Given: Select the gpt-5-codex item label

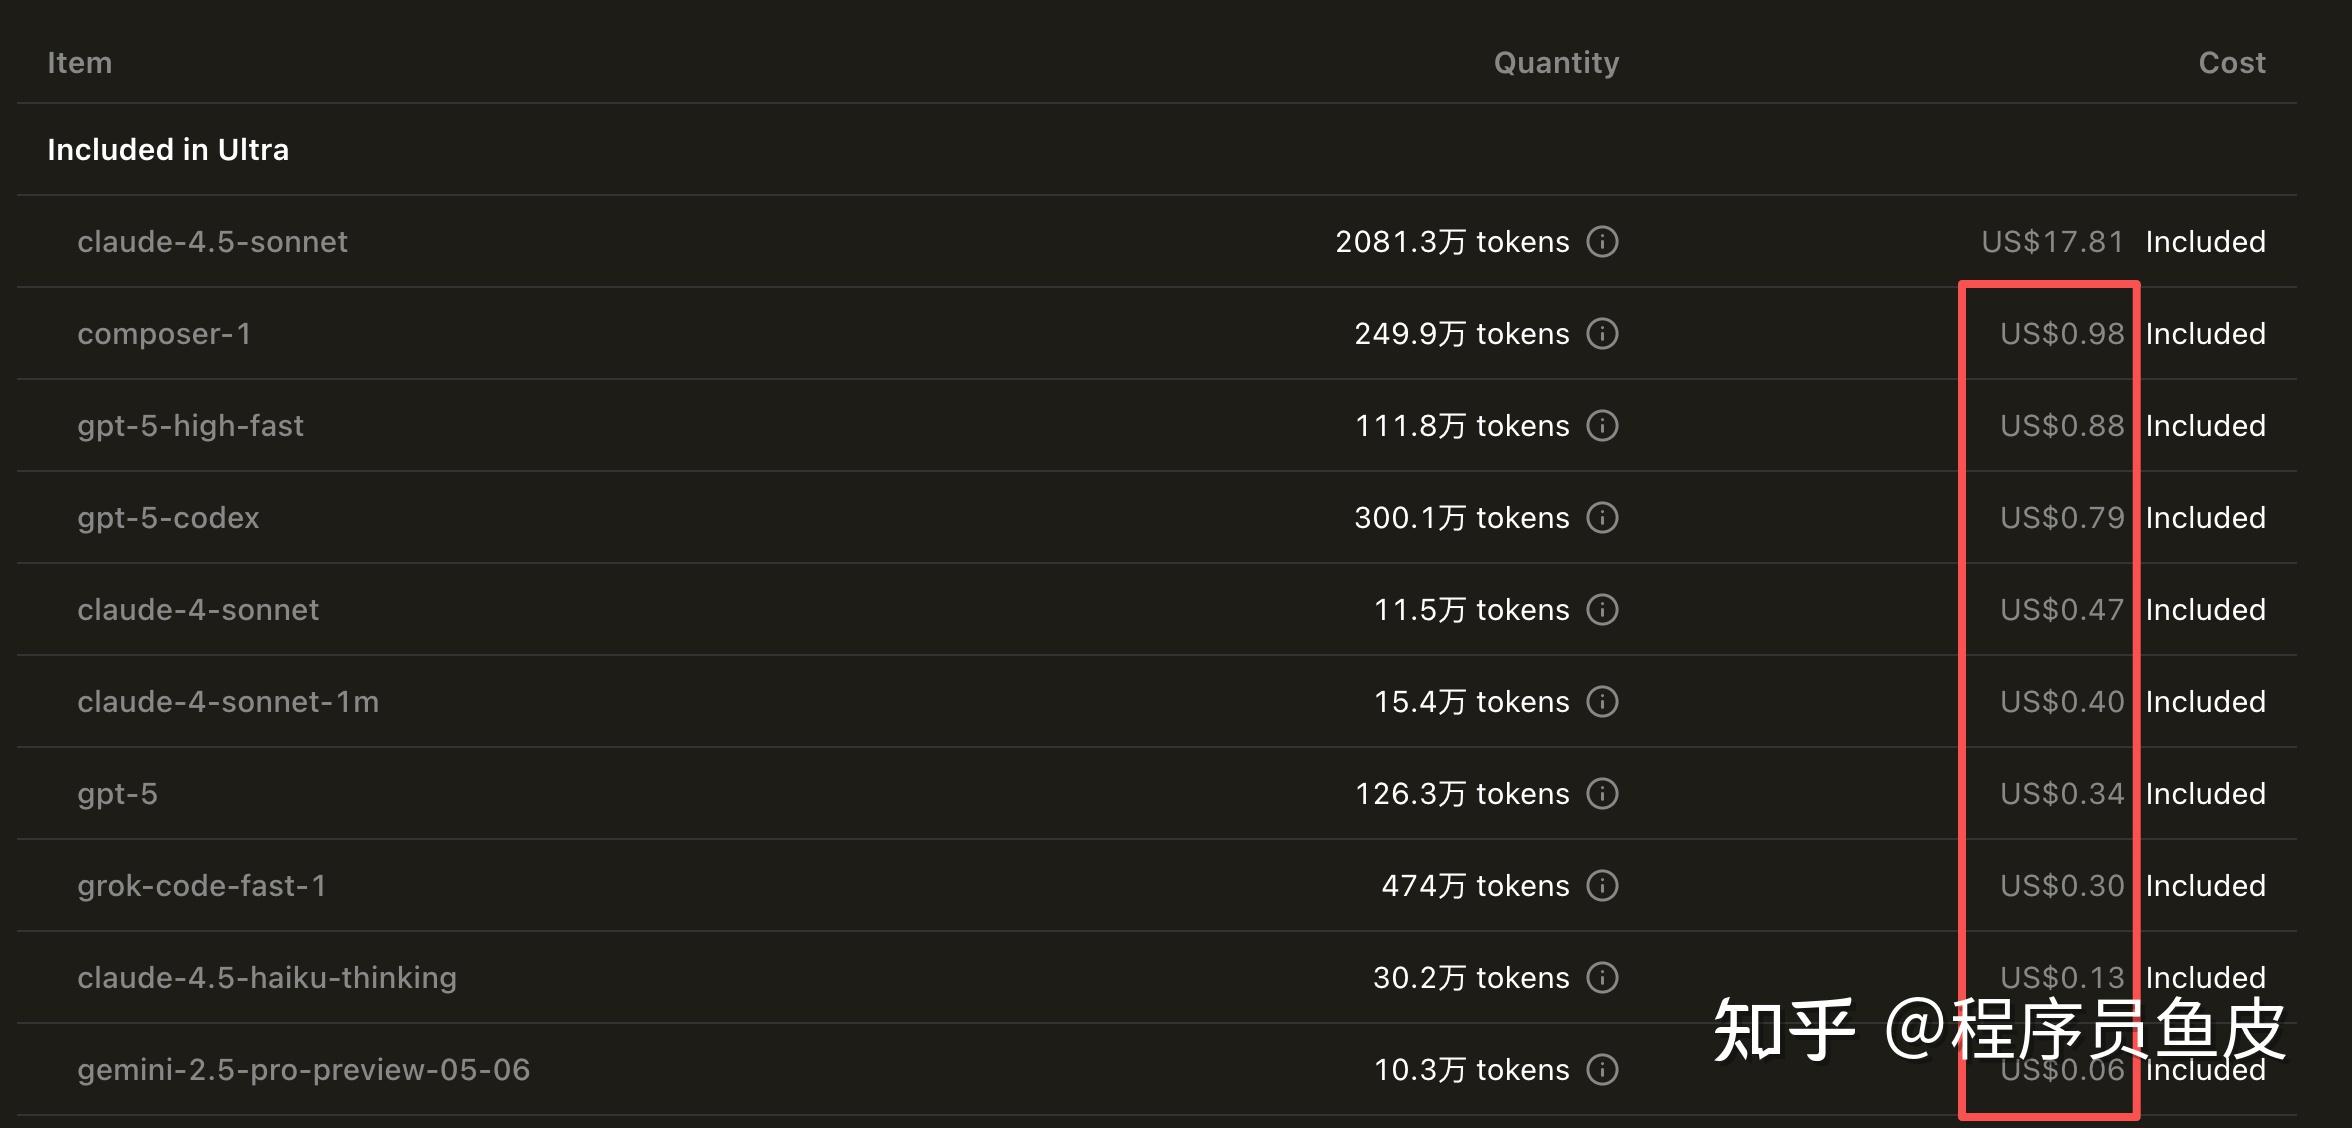Looking at the screenshot, I should tap(168, 518).
